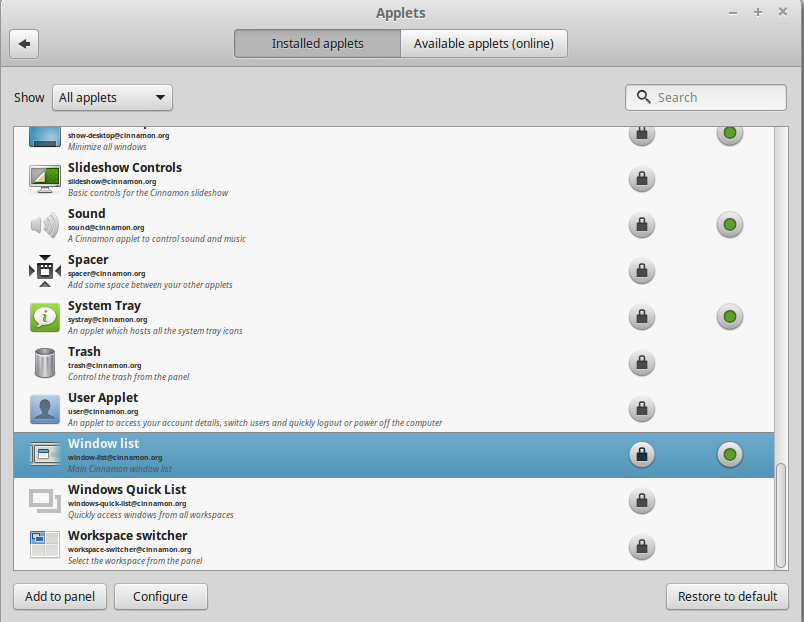
Task: Select the "Windows Quick List" applet name
Action: pos(127,490)
